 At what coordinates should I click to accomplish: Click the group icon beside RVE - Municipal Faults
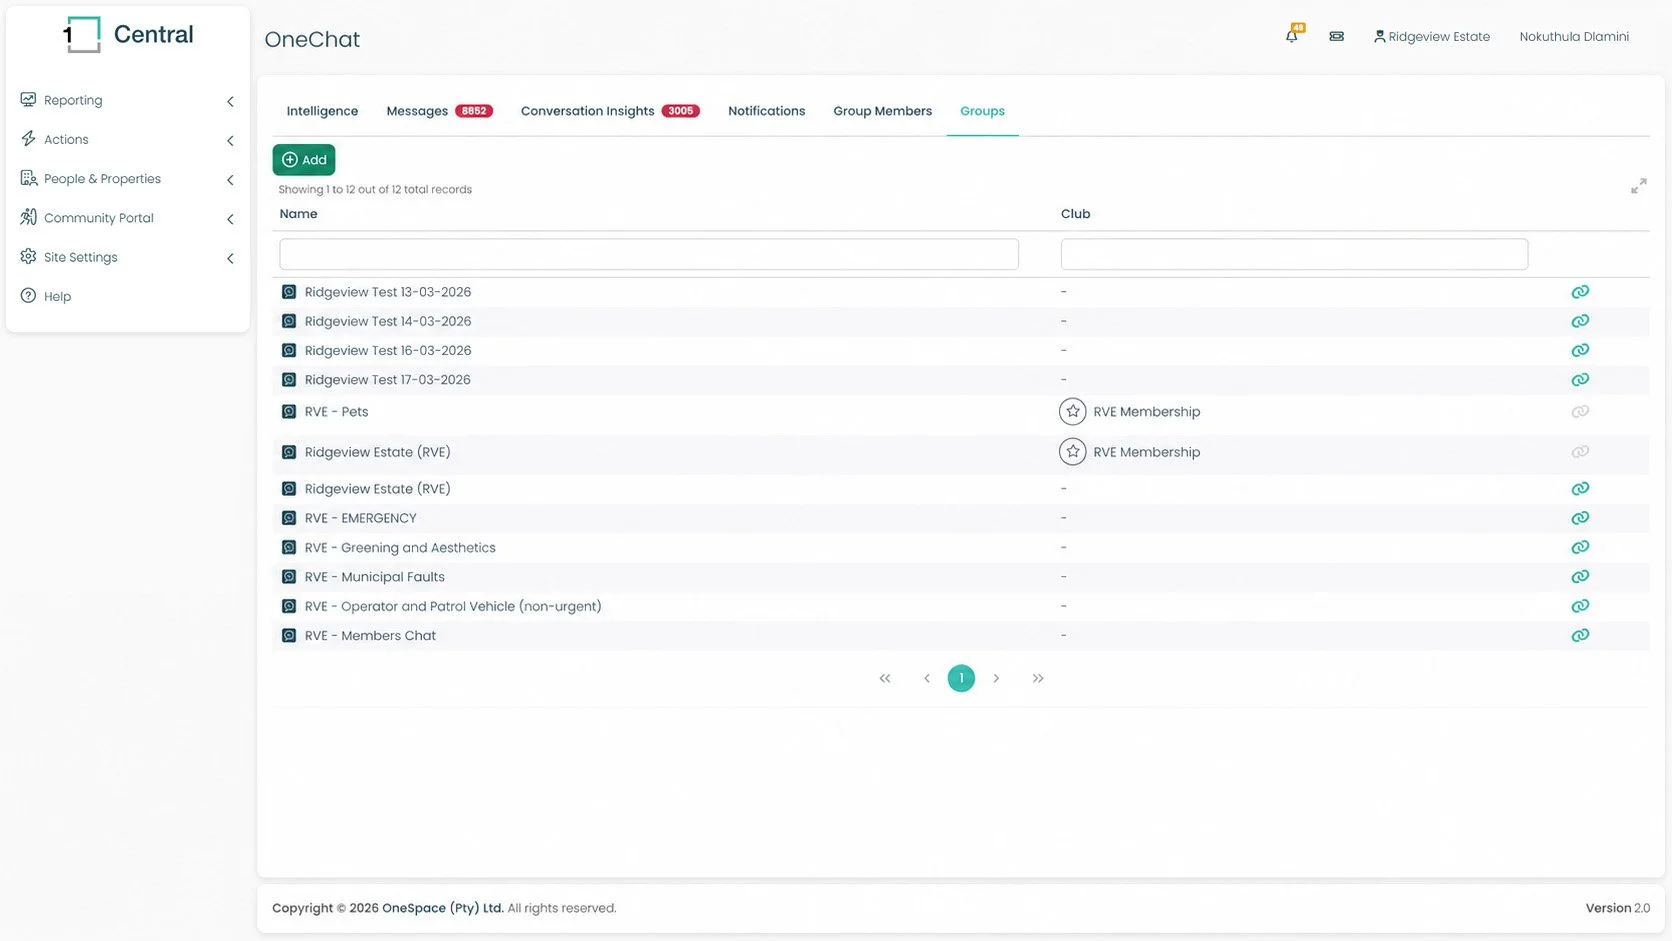click(289, 577)
